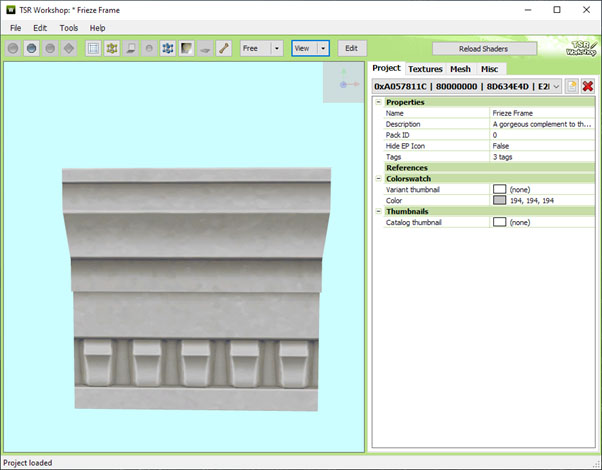Minimize the TSR Workshop window

coord(528,10)
